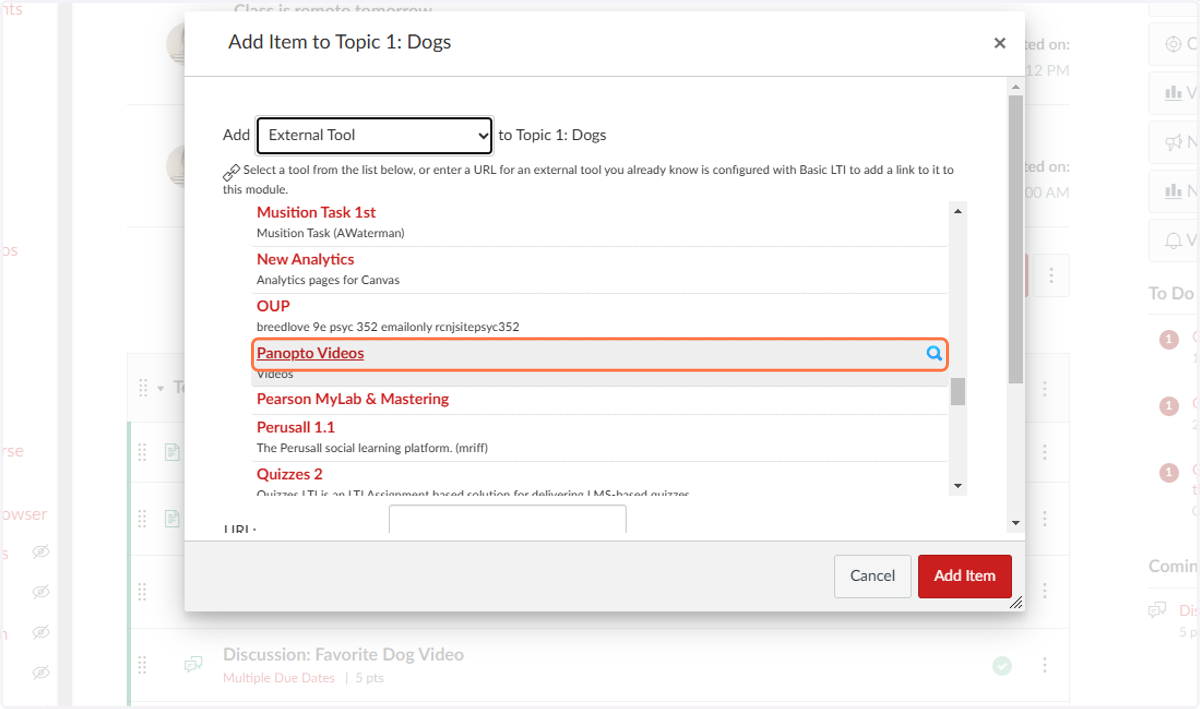Open kebab menu for Favorite Dog Video row
The width and height of the screenshot is (1200, 709).
[x=1045, y=665]
